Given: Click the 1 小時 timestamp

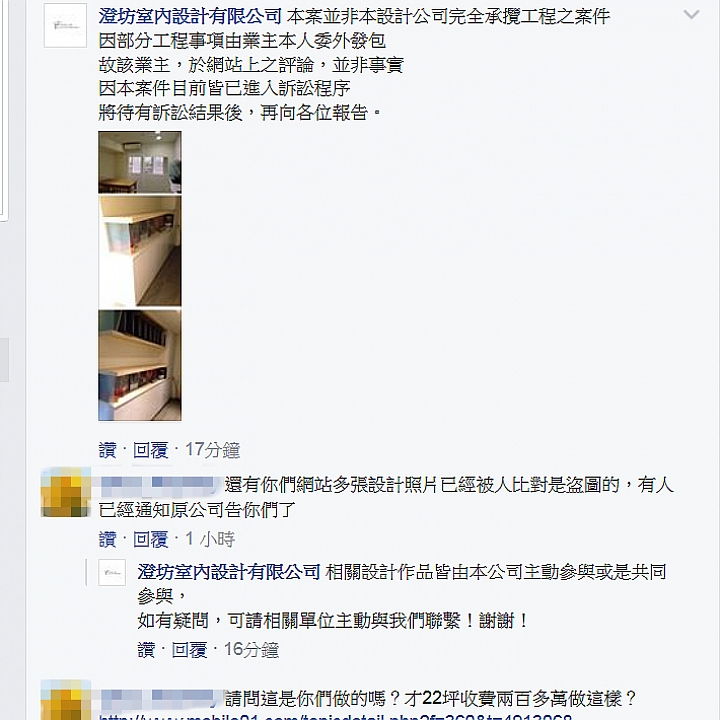Looking at the screenshot, I should [210, 539].
